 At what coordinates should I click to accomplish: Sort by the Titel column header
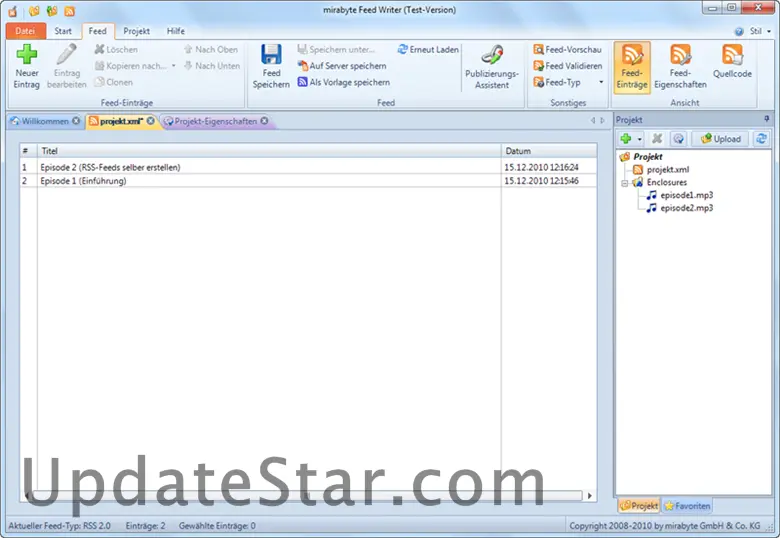pyautogui.click(x=269, y=151)
